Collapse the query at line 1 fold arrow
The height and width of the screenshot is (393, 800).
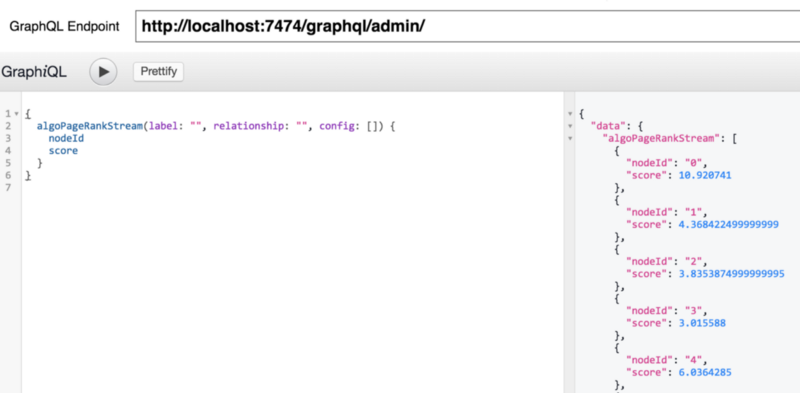click(17, 113)
